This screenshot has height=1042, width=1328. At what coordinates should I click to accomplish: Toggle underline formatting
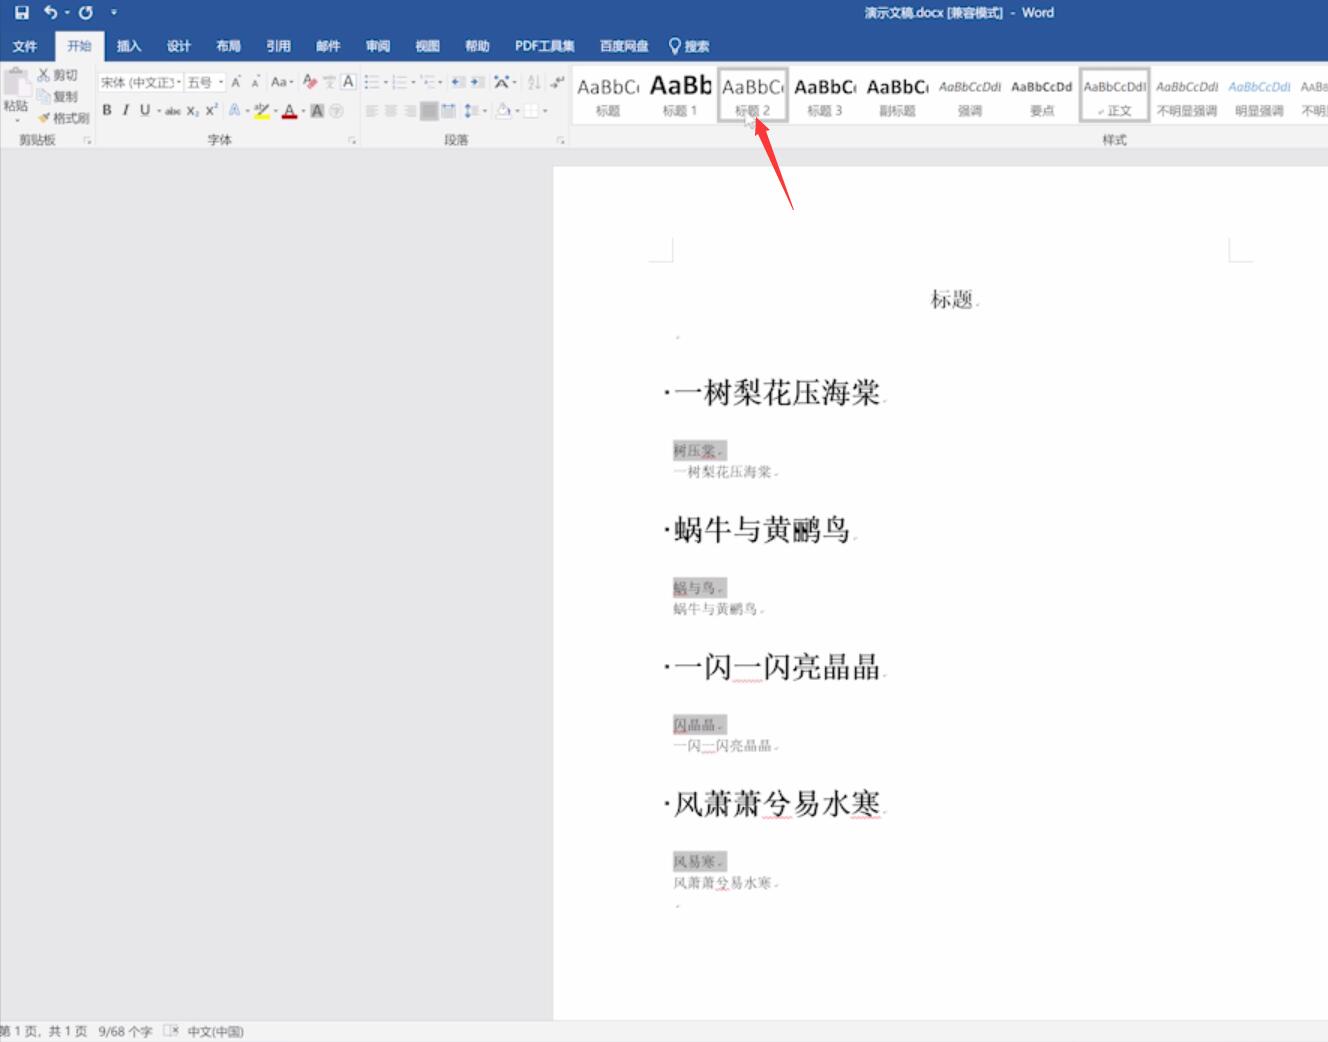[x=145, y=110]
